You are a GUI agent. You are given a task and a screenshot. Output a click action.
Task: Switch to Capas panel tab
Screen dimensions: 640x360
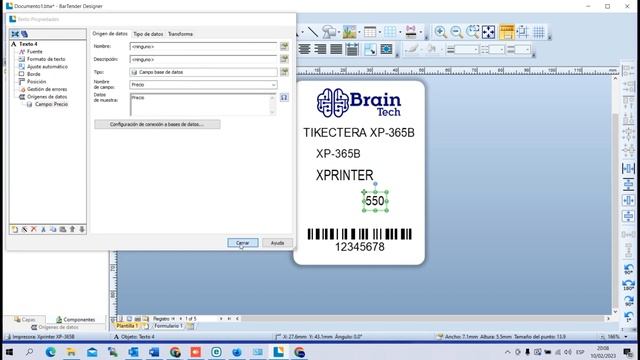point(24,319)
